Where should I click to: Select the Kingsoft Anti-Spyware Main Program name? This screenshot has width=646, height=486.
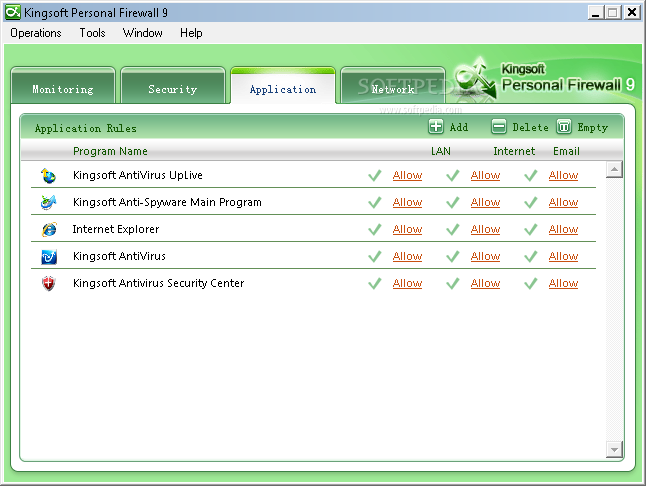tap(167, 203)
